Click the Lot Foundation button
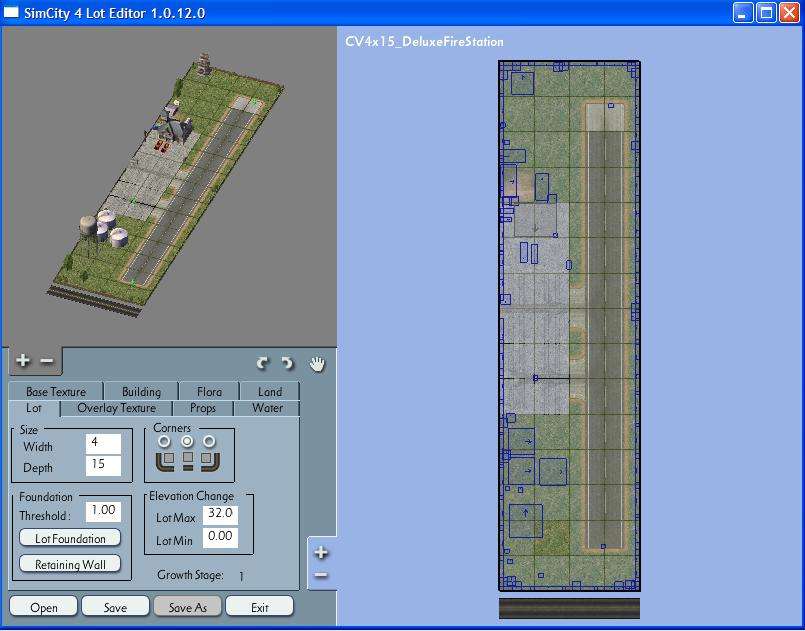The height and width of the screenshot is (631, 805). pos(70,538)
